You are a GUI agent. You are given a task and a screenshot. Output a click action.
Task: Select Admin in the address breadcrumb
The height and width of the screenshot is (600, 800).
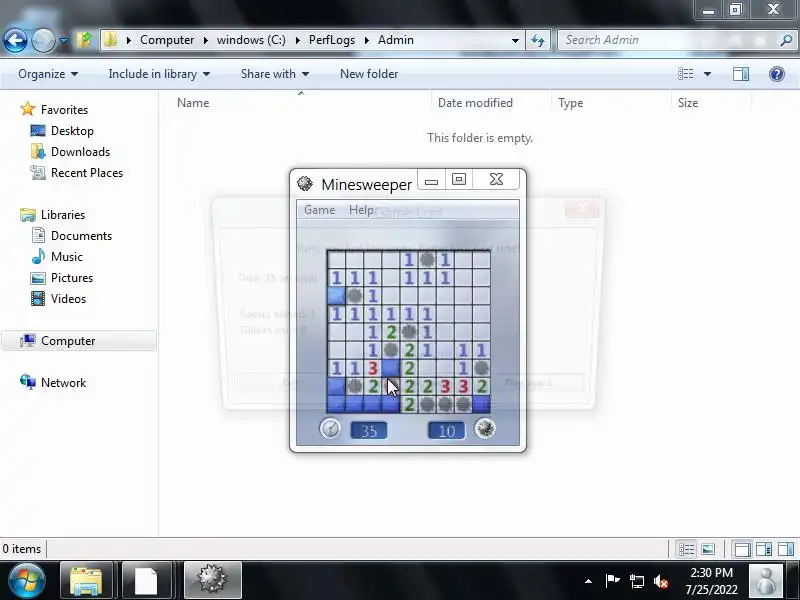(x=395, y=40)
